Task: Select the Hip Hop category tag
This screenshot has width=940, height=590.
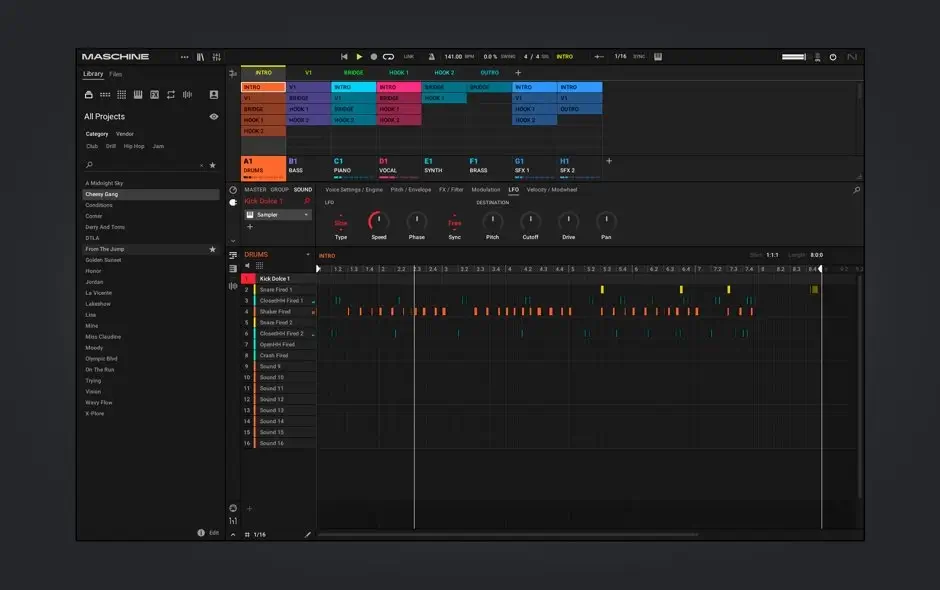Action: 134,146
